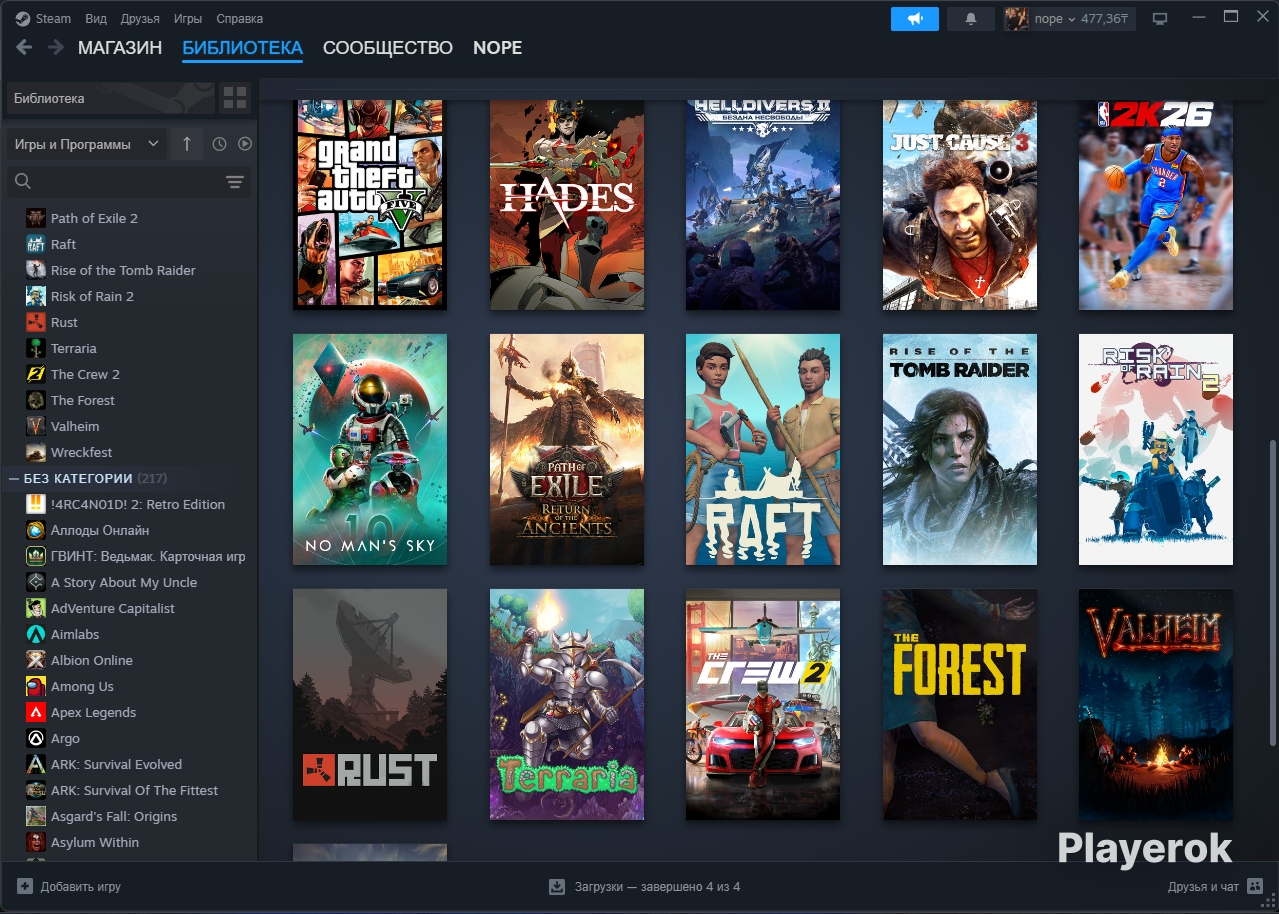
Task: Switch to the МАГАЗИН tab
Action: [120, 48]
